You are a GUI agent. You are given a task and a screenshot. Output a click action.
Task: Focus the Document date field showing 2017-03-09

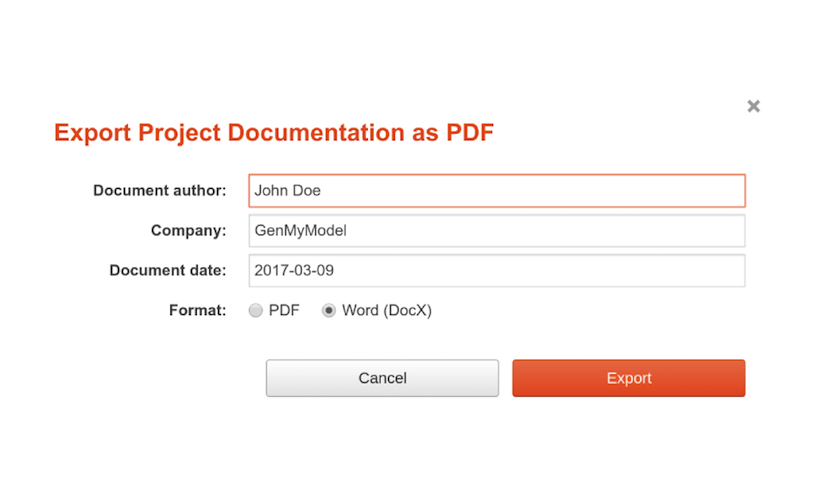coord(497,270)
